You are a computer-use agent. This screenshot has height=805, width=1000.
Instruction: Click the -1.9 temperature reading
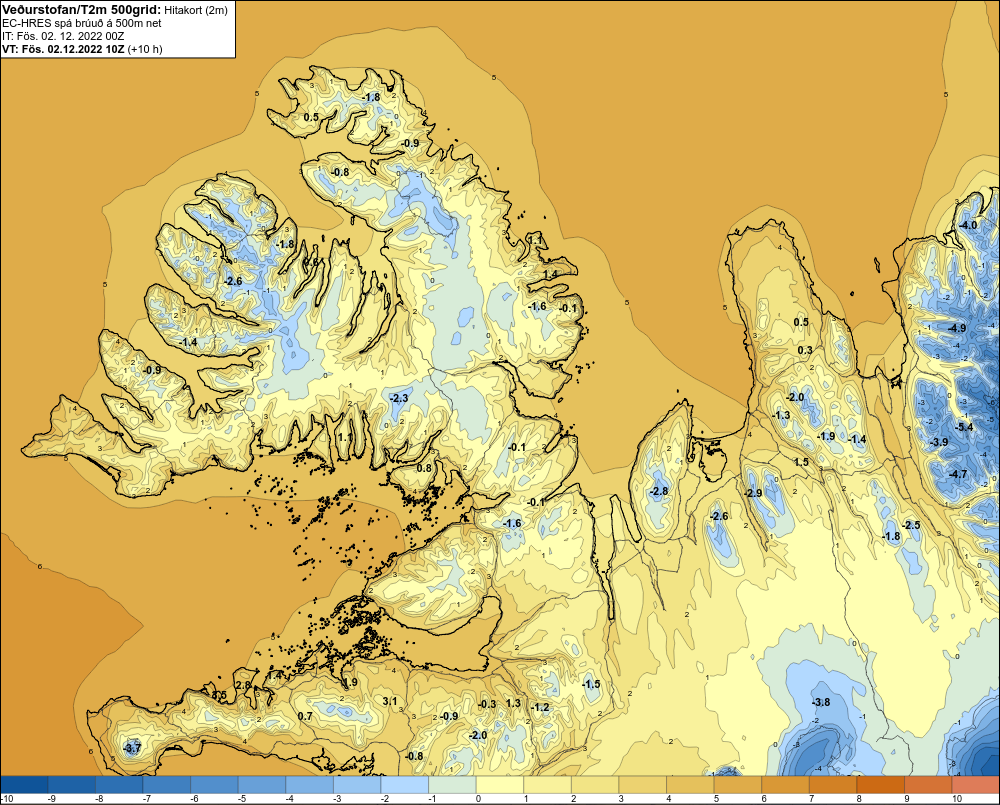(x=826, y=436)
